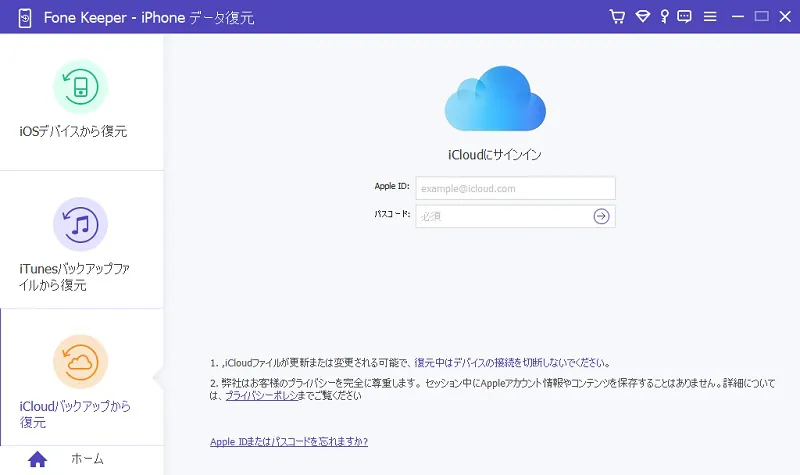Close the Fone Keeper window
This screenshot has width=800, height=475.
(x=785, y=17)
